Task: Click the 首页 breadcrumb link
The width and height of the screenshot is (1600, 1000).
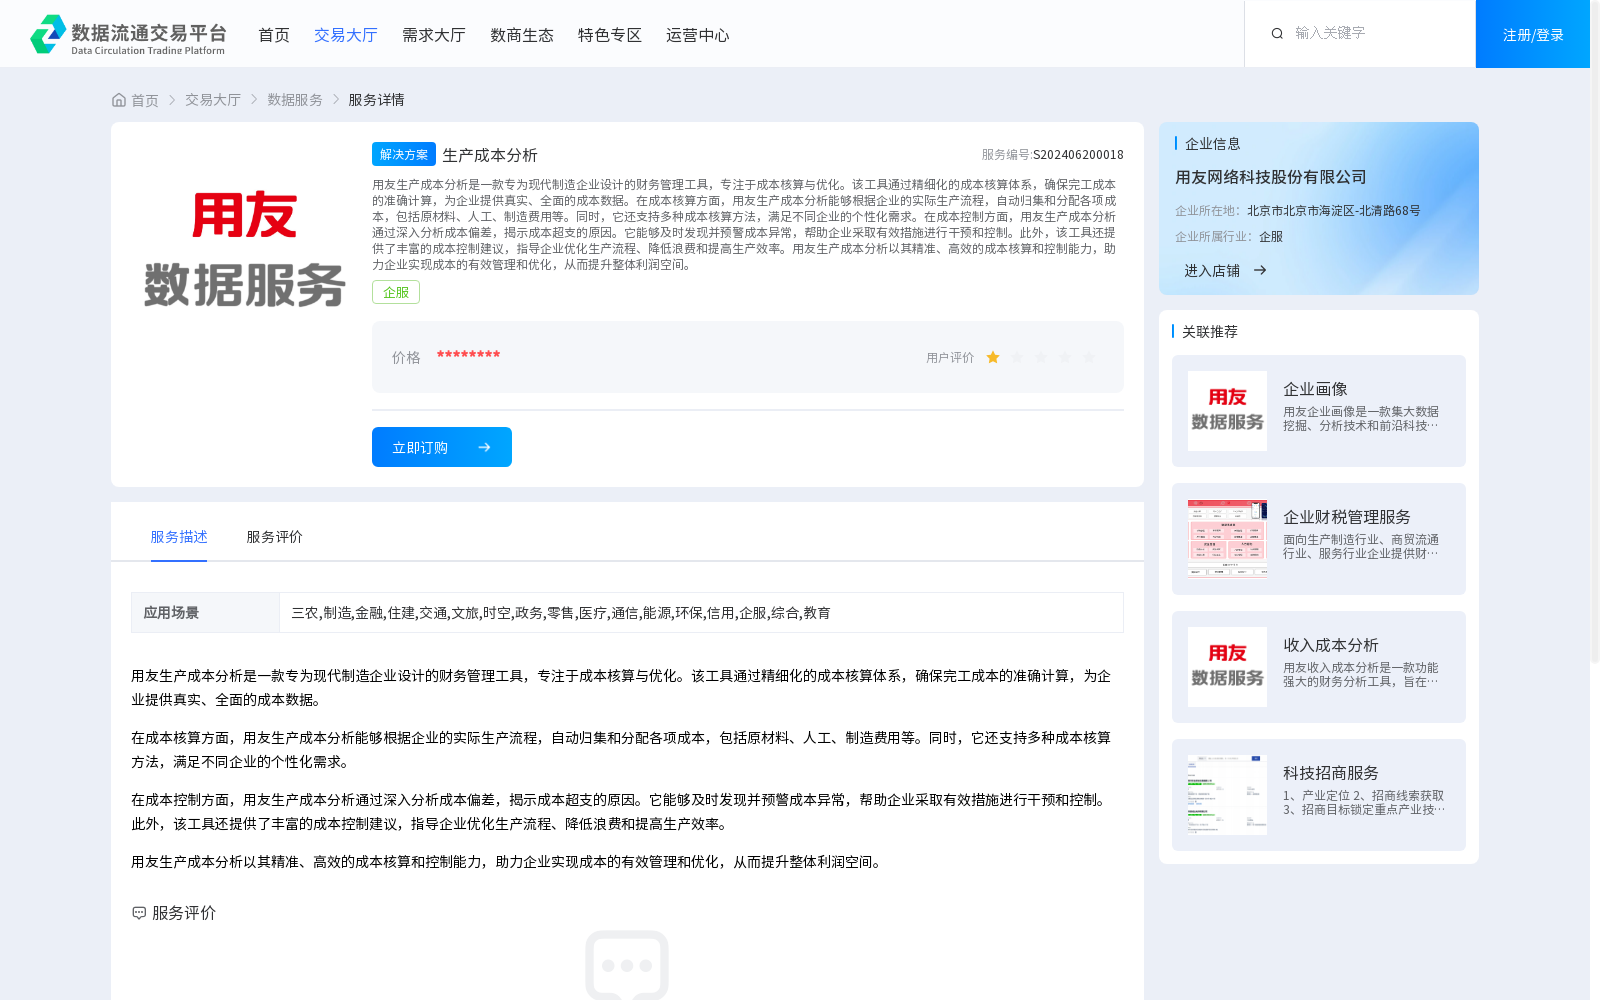Action: point(145,100)
